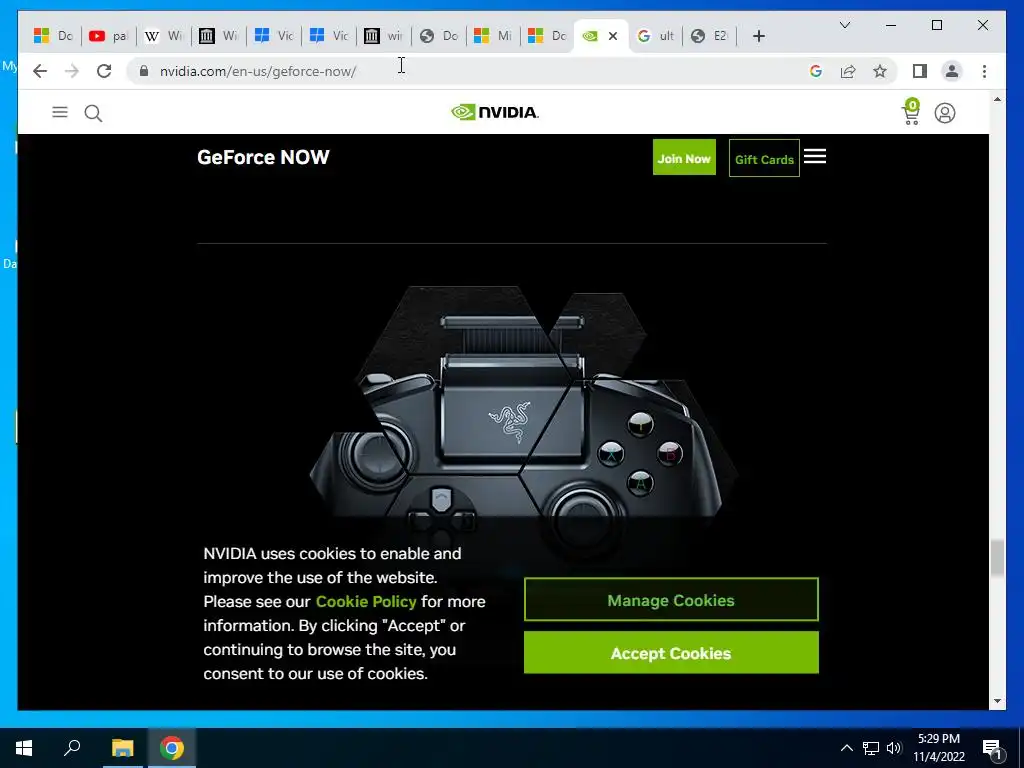
Task: Click the Join Now button
Action: [684, 157]
